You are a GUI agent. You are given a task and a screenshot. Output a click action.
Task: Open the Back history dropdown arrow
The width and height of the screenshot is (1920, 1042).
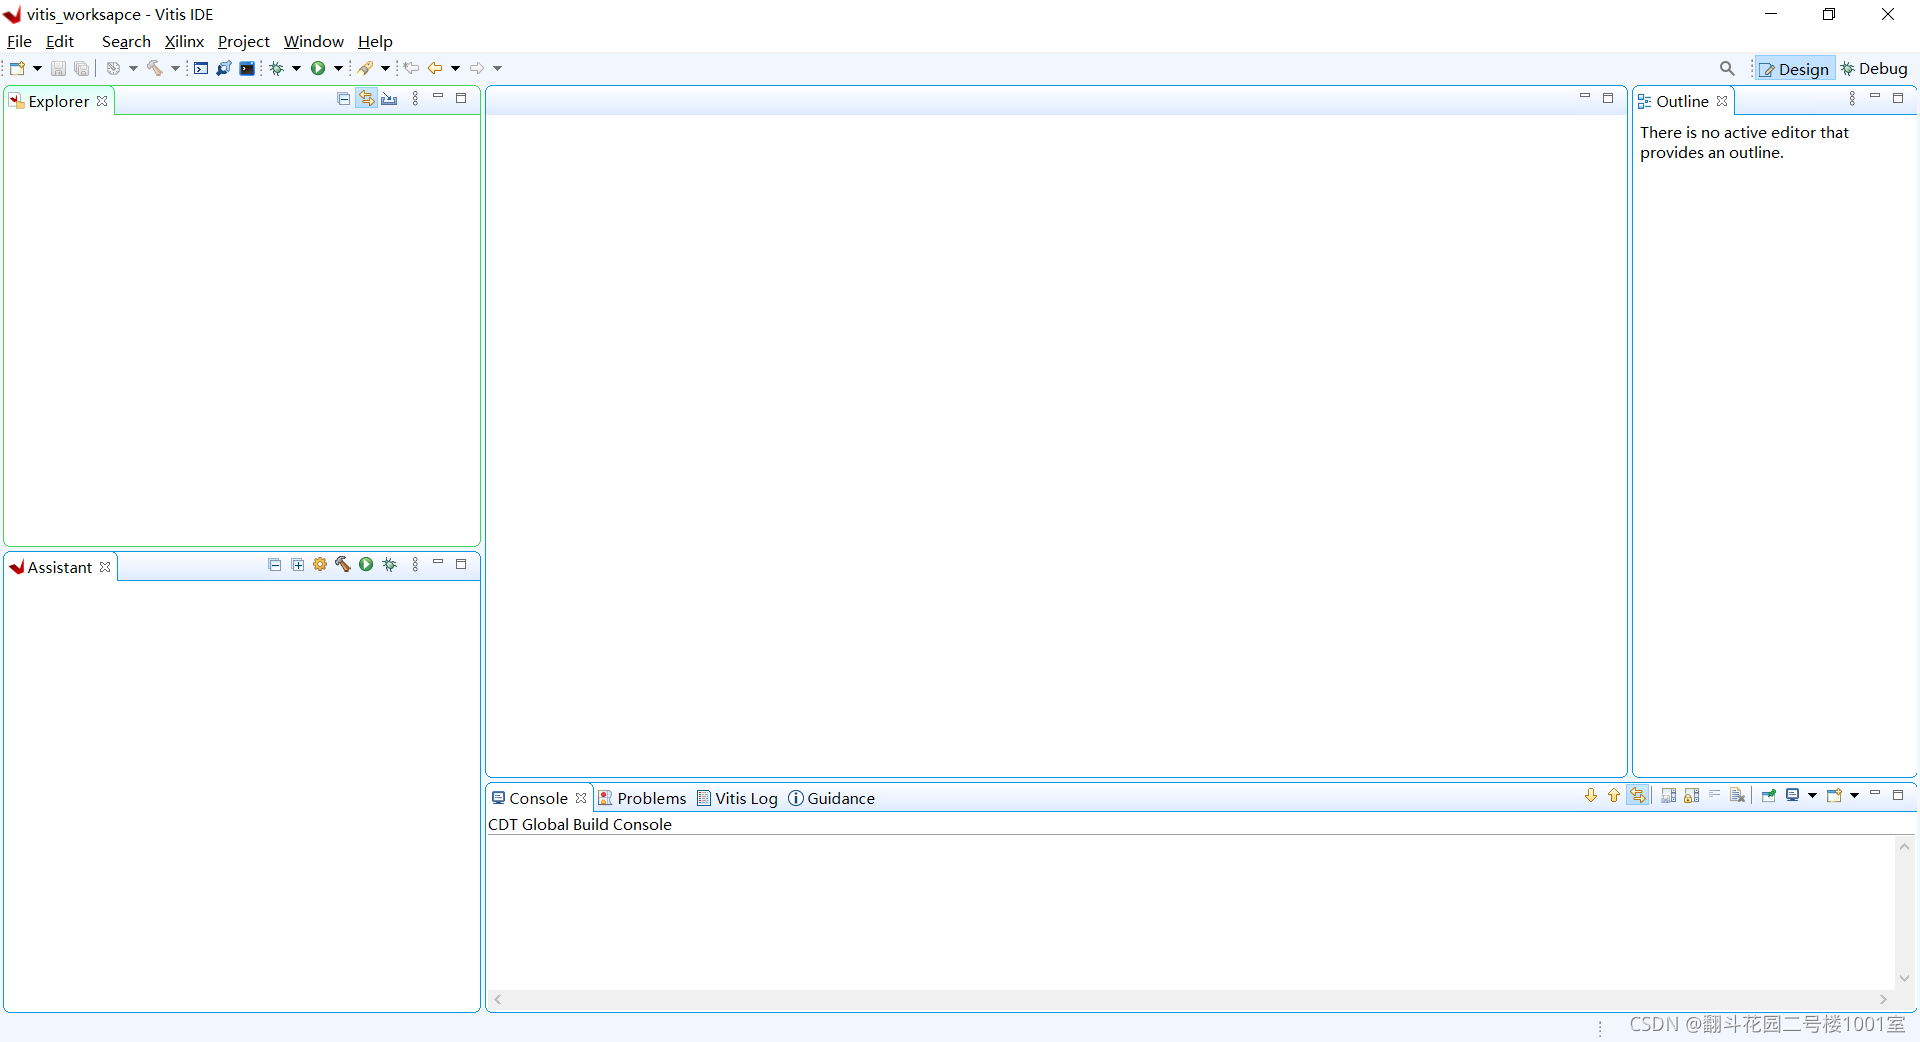click(x=455, y=68)
